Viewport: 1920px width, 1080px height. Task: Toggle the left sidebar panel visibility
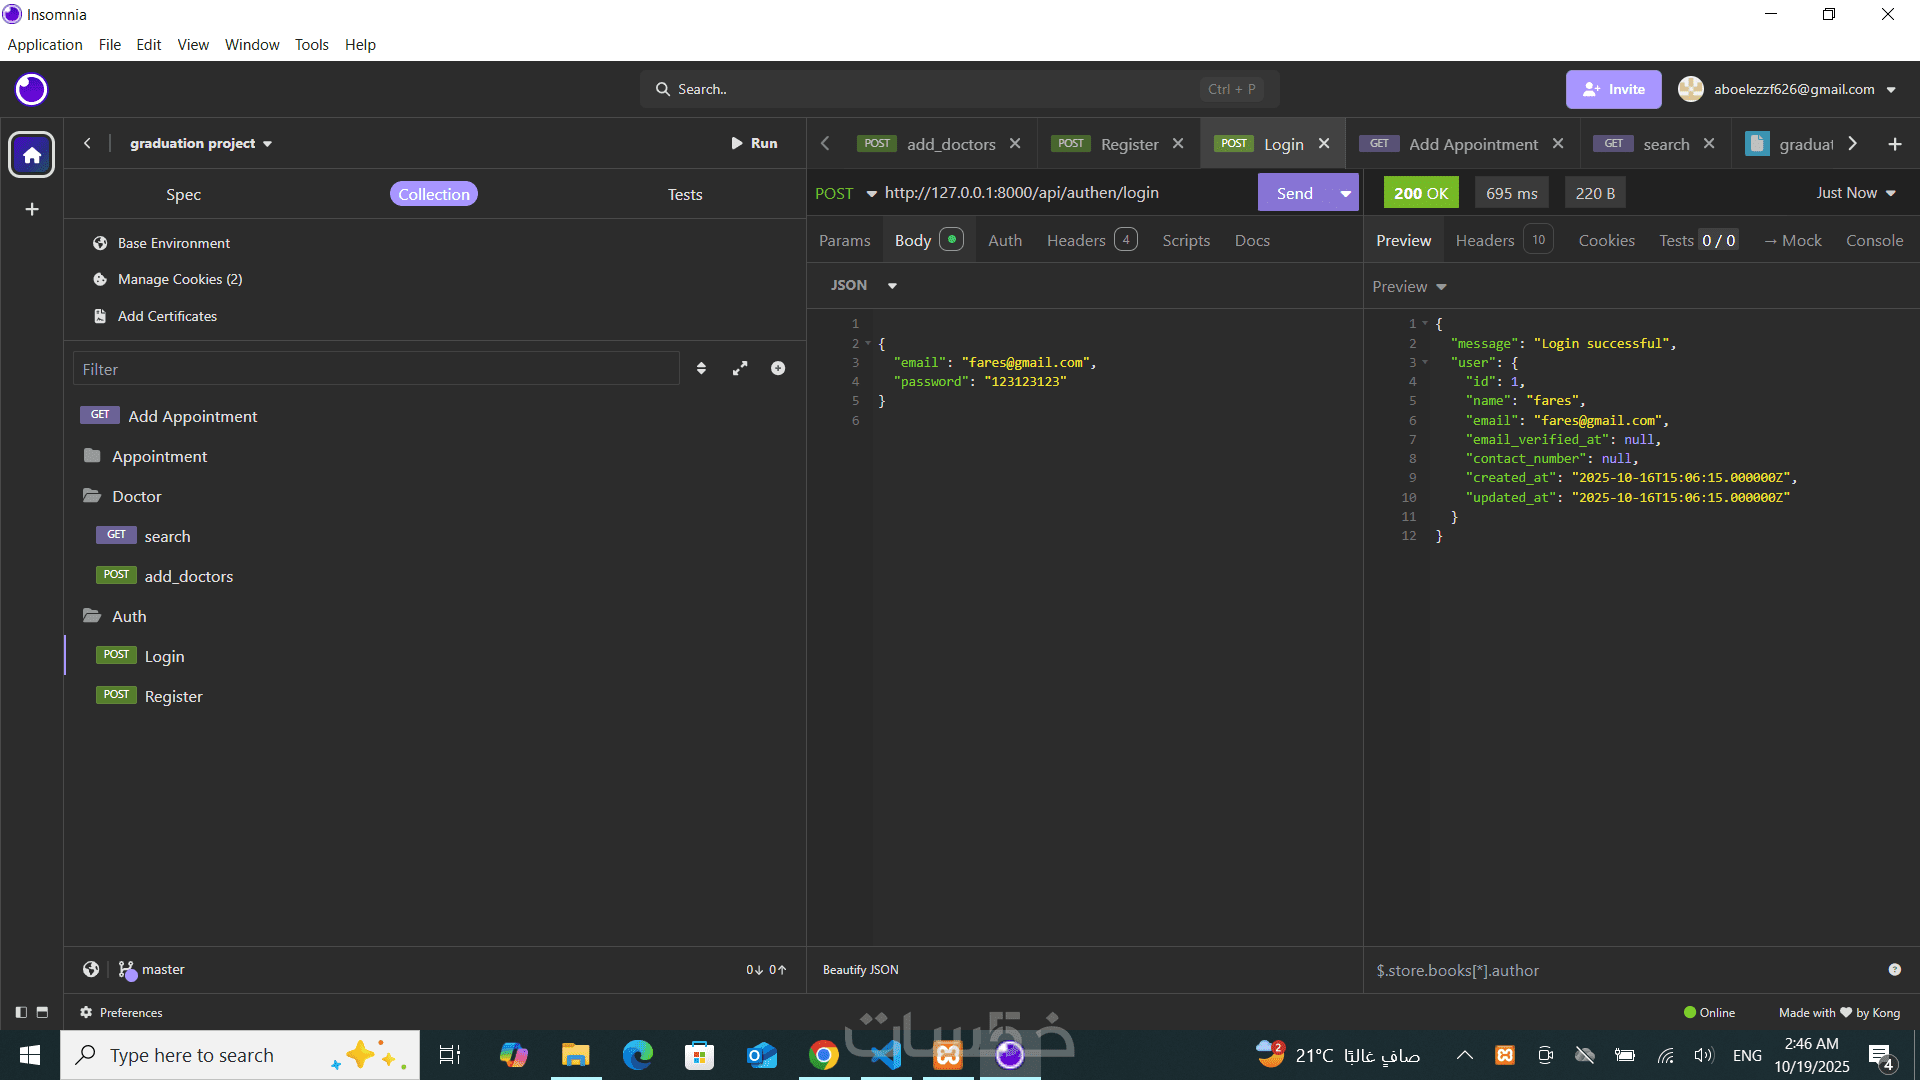(21, 1012)
